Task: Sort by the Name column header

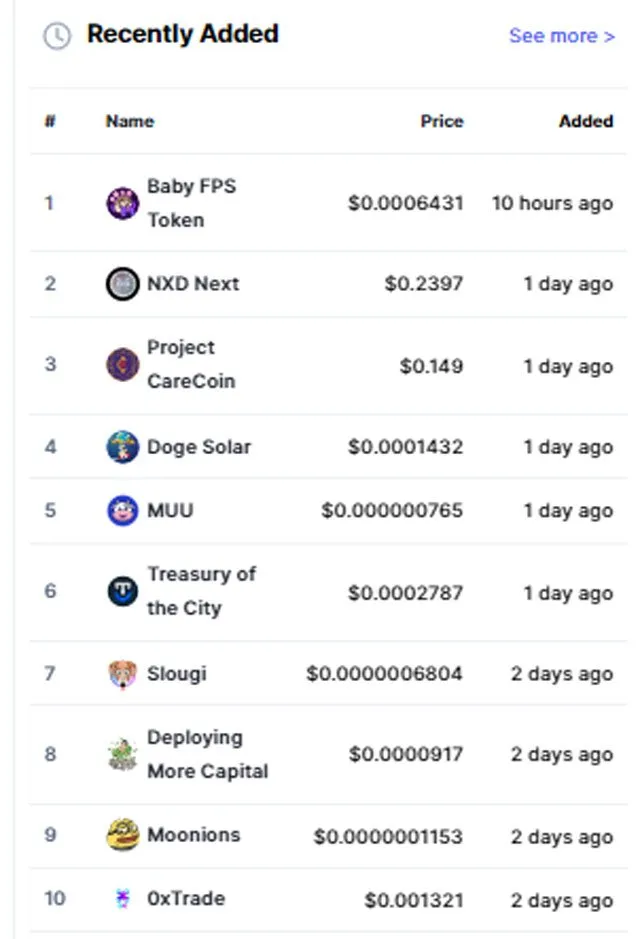Action: 130,121
